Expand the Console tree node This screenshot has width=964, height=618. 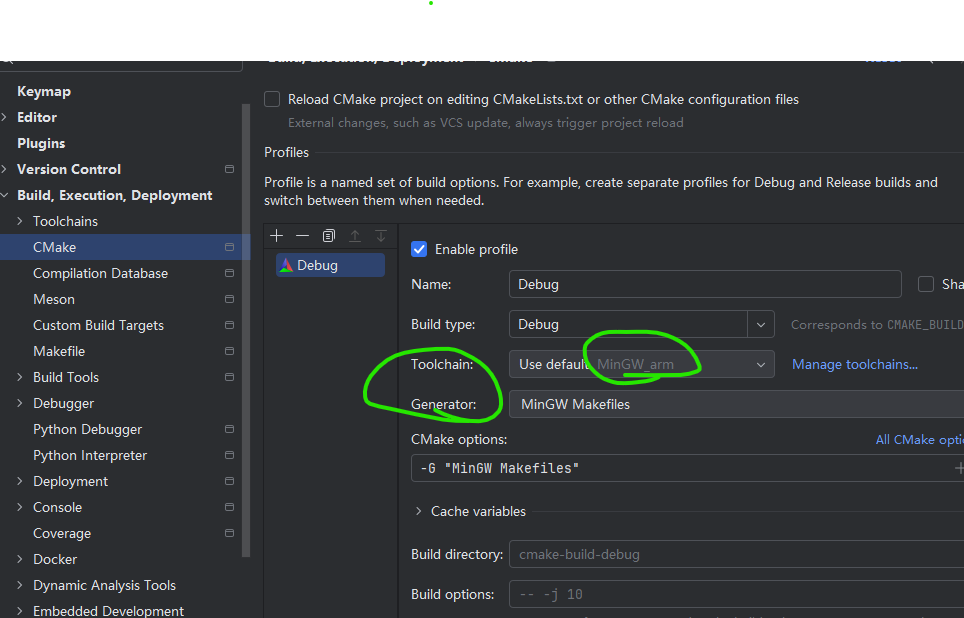pyautogui.click(x=20, y=507)
